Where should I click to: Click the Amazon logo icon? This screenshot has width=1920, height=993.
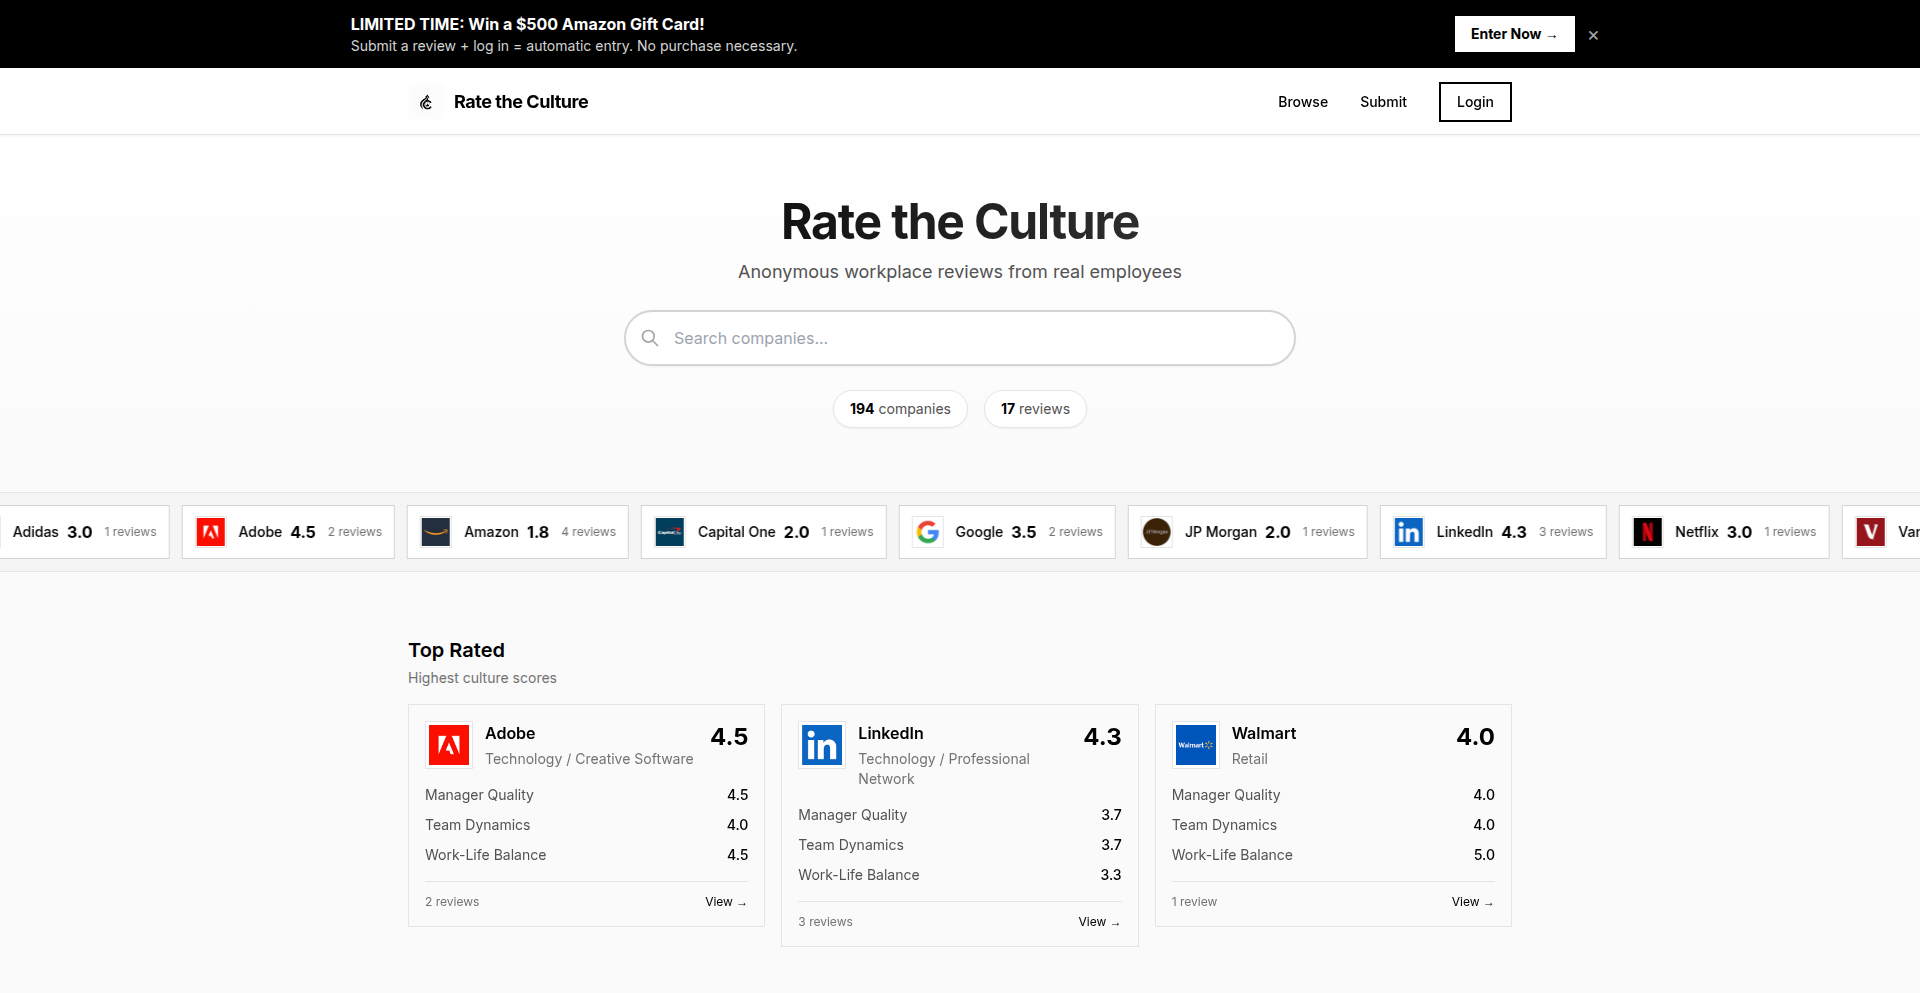[x=436, y=531]
